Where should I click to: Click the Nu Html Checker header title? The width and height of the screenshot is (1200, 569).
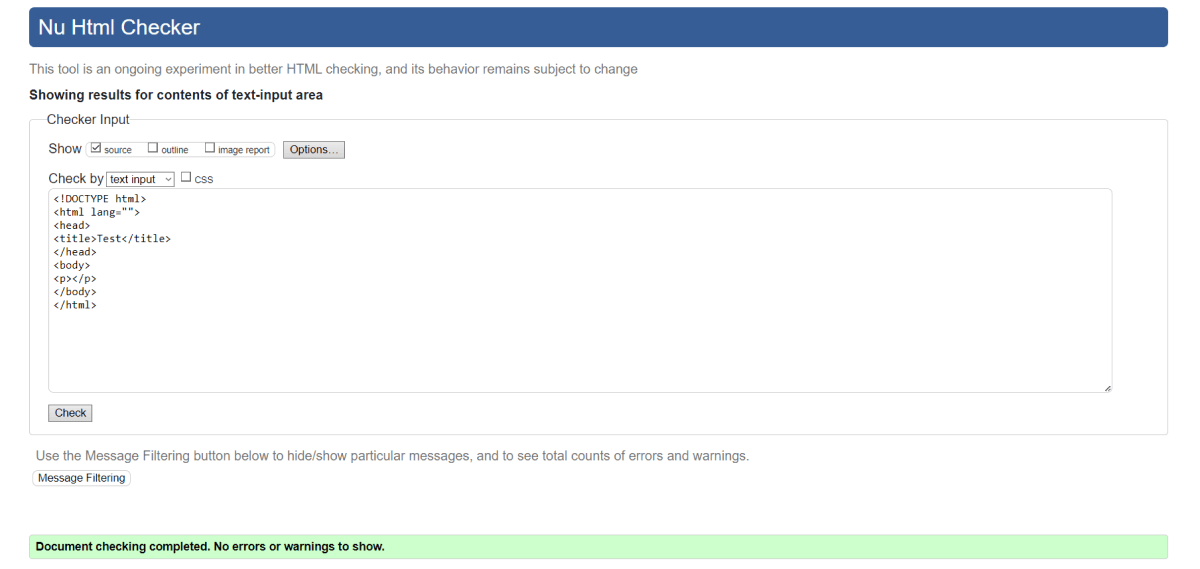[x=119, y=27]
